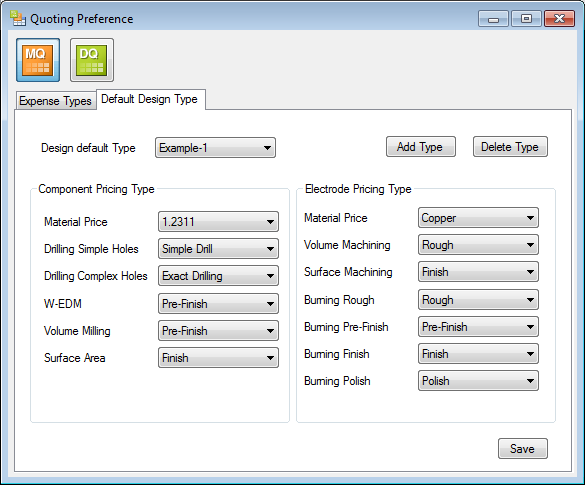Open the electrode Material Price Copper dropdown
The width and height of the screenshot is (585, 485).
coord(478,218)
